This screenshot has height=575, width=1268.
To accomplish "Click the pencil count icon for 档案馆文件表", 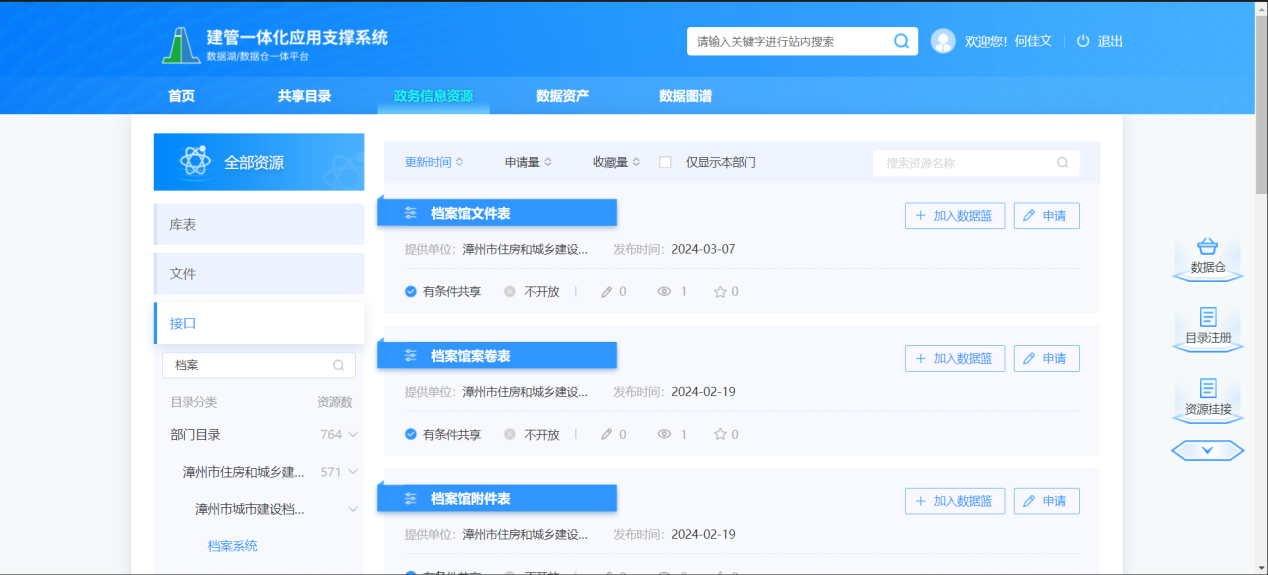I will 606,292.
